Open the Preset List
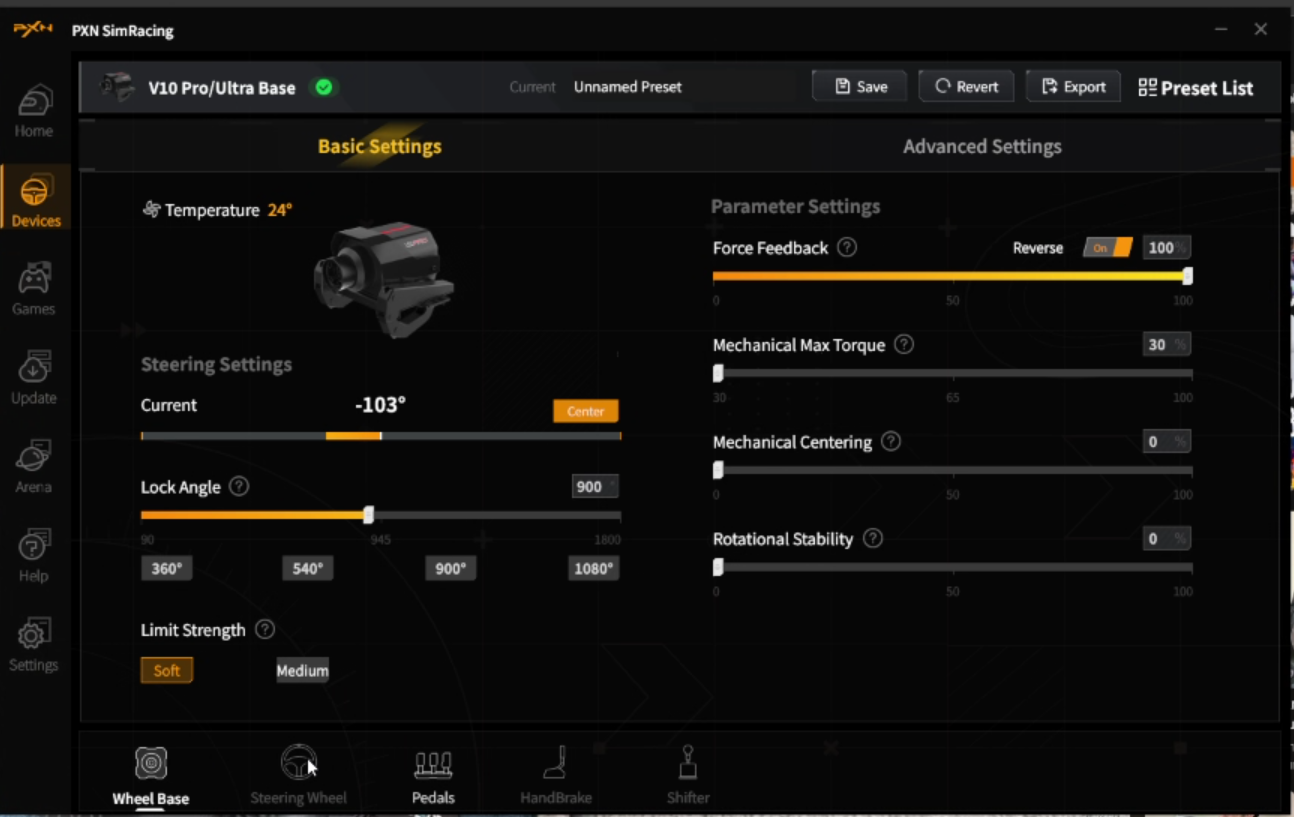Image resolution: width=1294 pixels, height=817 pixels. pyautogui.click(x=1195, y=87)
